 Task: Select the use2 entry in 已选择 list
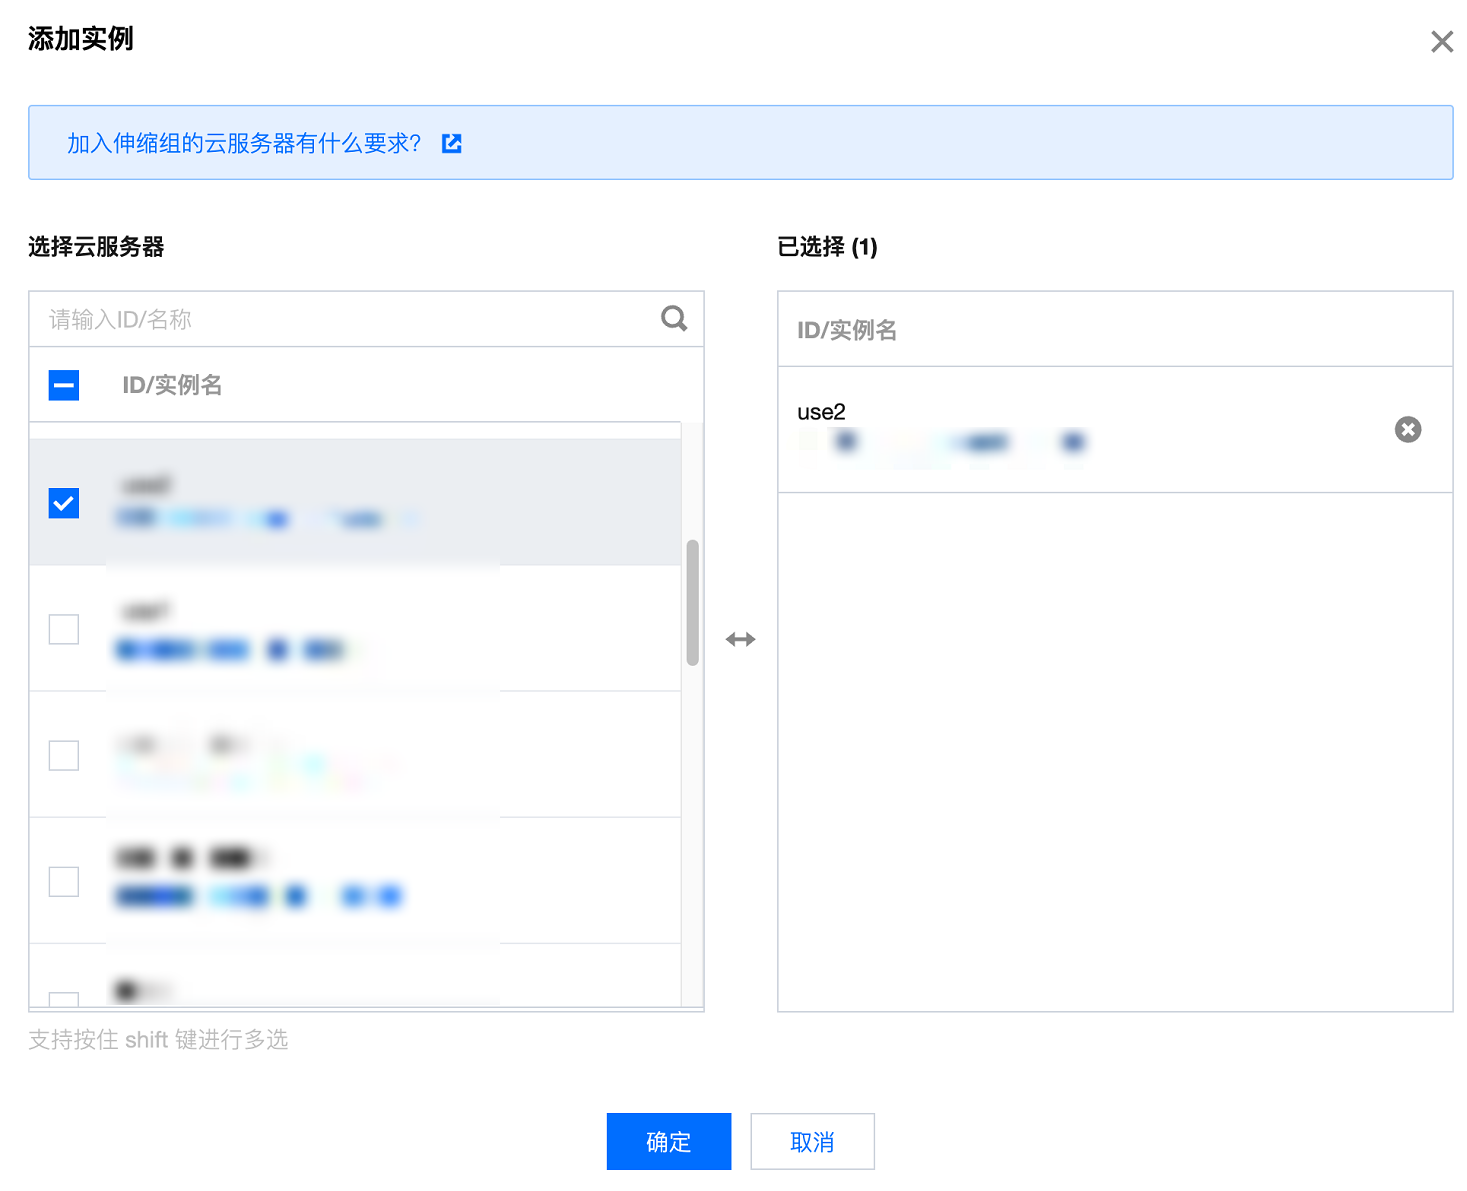pos(1115,429)
